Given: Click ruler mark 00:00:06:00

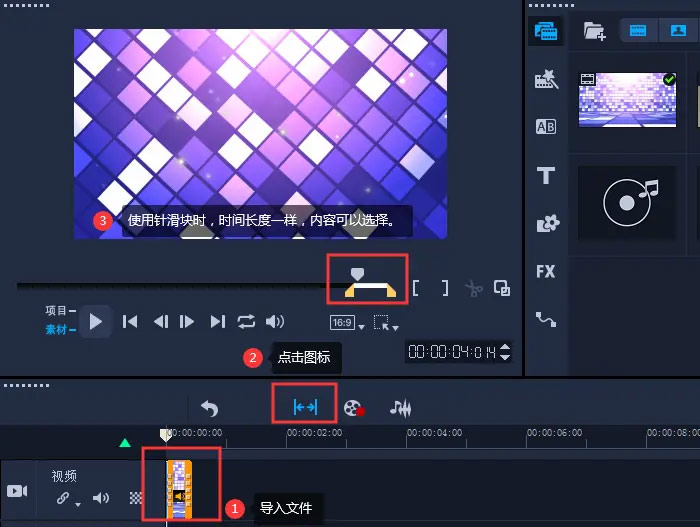Looking at the screenshot, I should (x=554, y=433).
